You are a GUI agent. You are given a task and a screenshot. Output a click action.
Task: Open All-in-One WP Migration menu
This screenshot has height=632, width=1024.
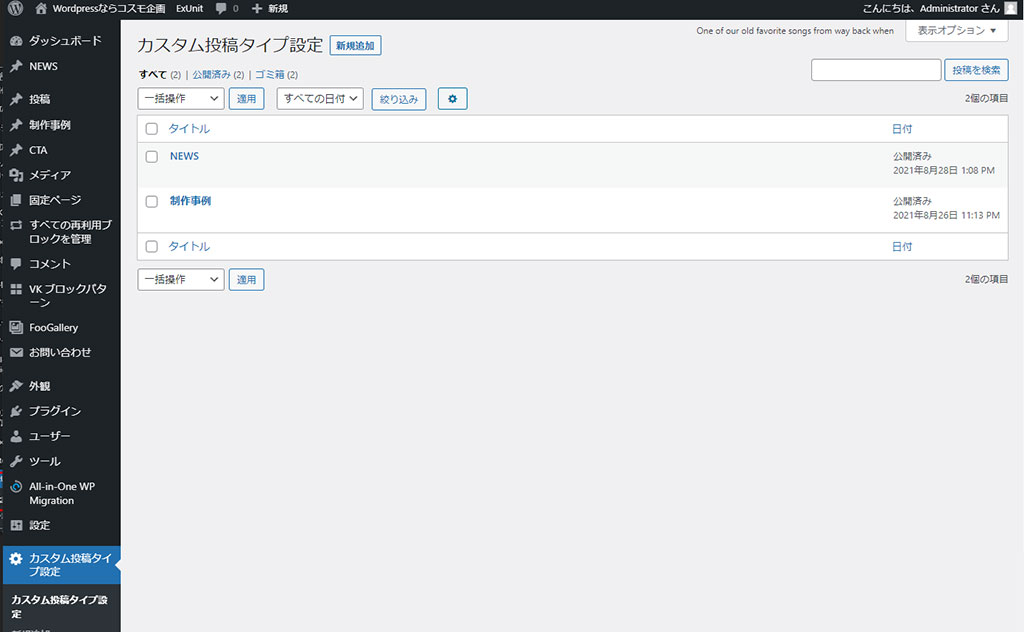[61, 493]
